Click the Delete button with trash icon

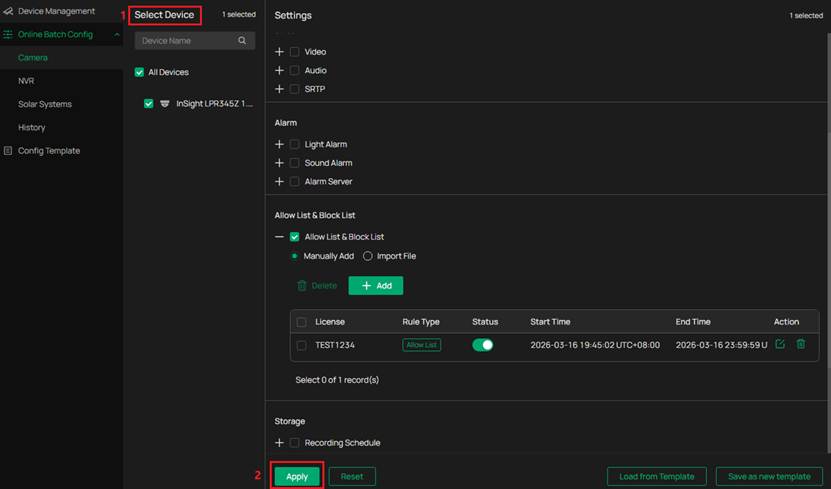[317, 286]
